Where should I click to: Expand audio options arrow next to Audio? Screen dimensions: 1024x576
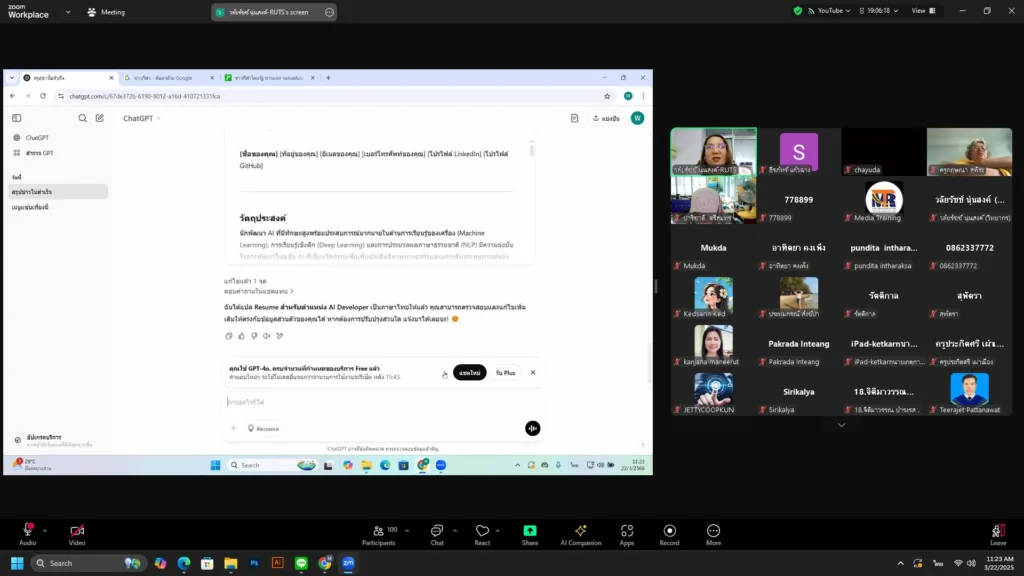tap(45, 530)
